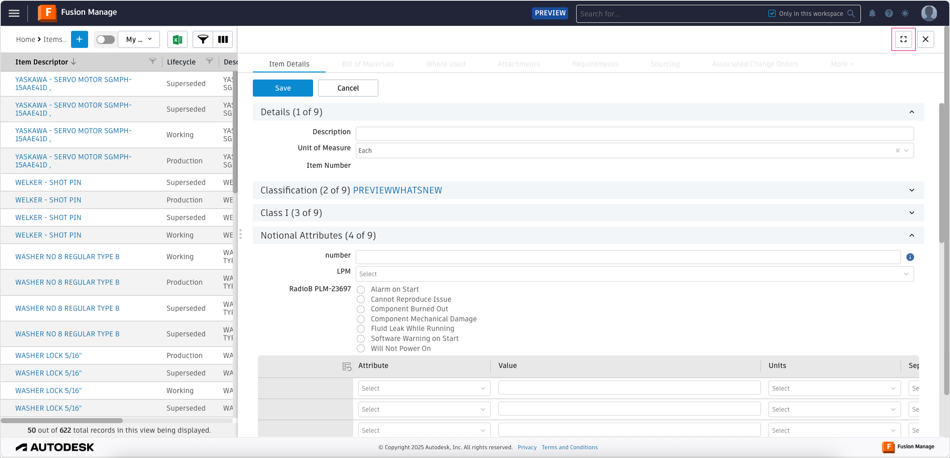Open the Working WASHER LOCK 5/16" item
950x458 pixels.
pos(48,391)
